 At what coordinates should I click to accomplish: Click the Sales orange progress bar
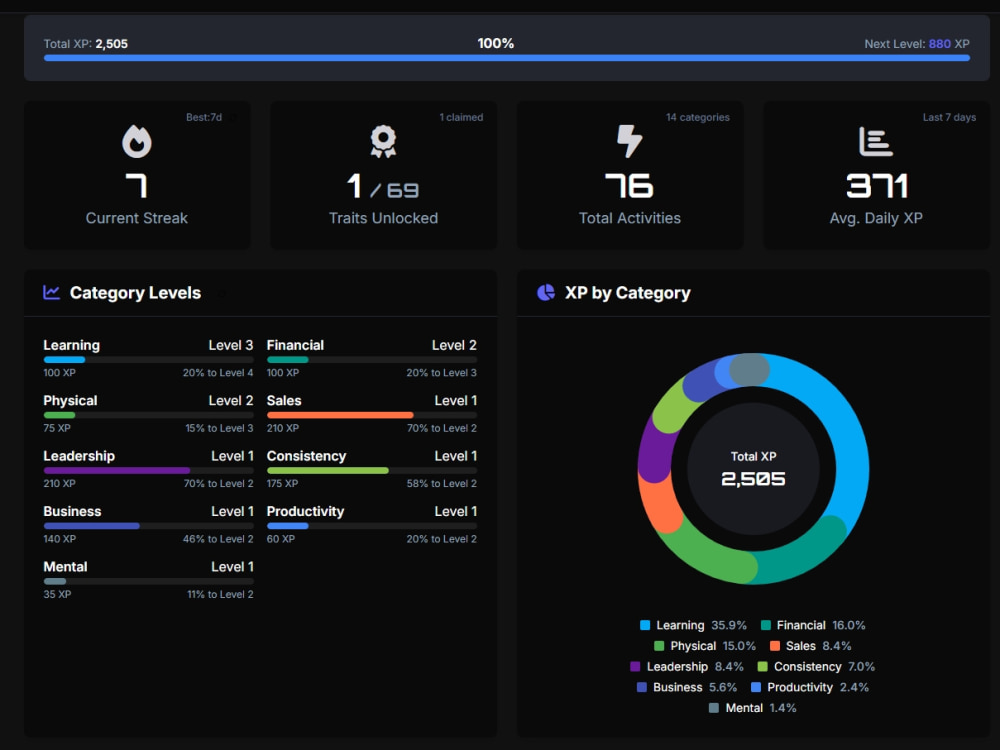tap(372, 415)
